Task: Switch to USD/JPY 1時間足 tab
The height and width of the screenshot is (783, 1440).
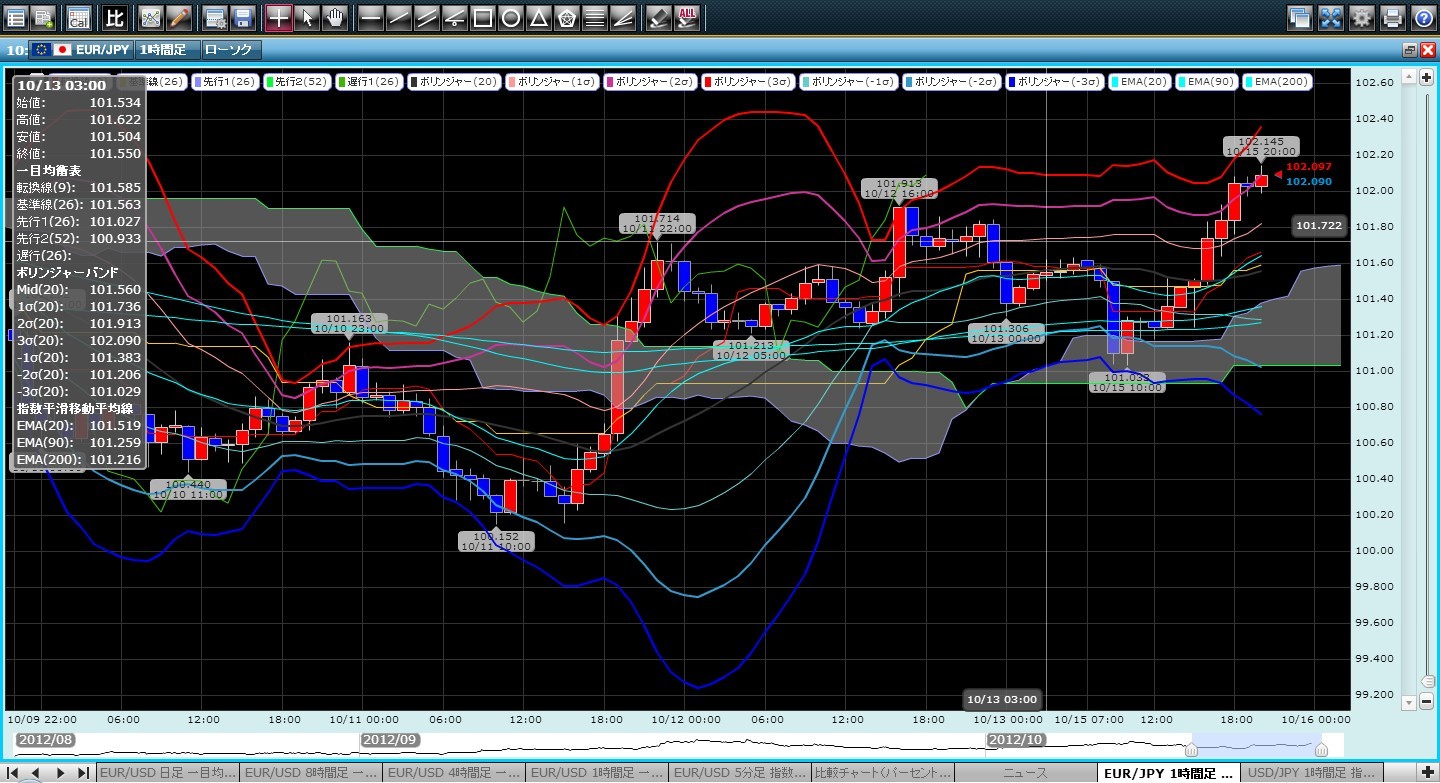Action: pyautogui.click(x=1312, y=773)
